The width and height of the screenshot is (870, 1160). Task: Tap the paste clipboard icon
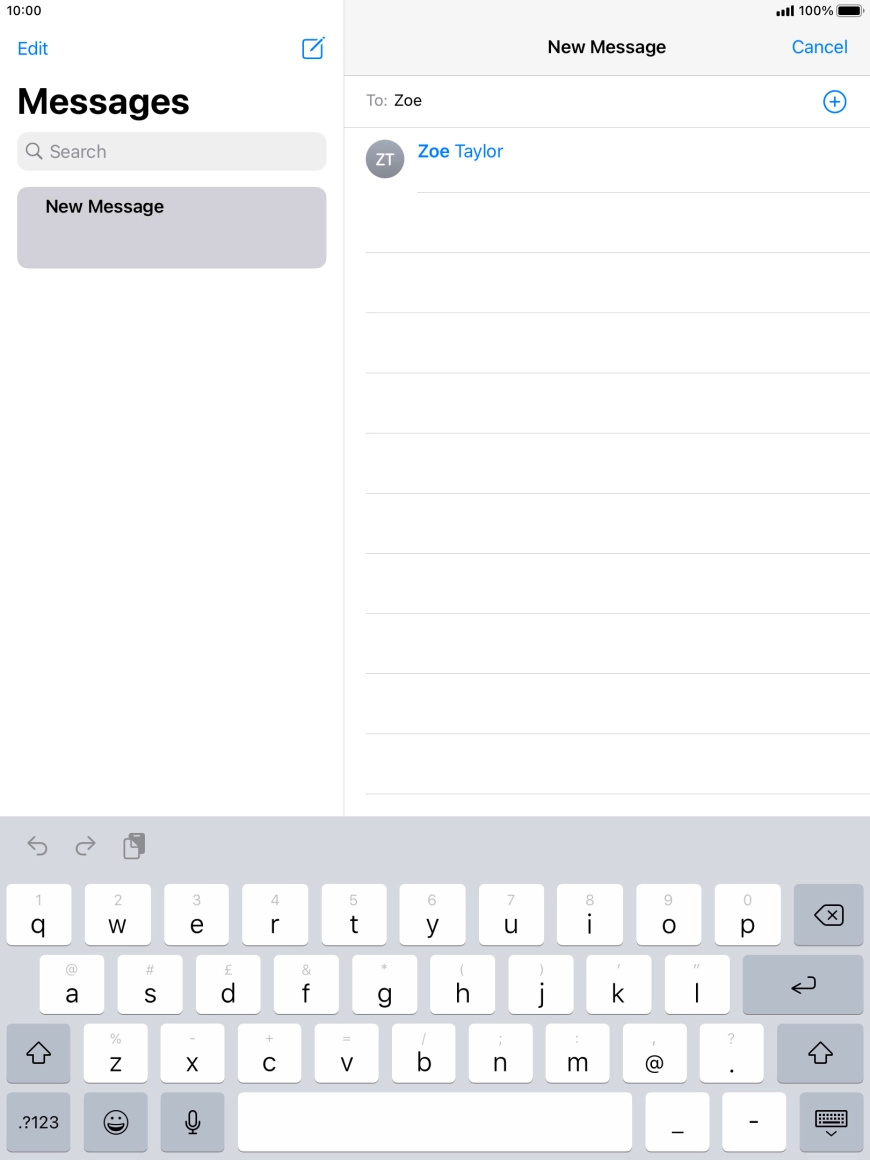pyautogui.click(x=133, y=846)
